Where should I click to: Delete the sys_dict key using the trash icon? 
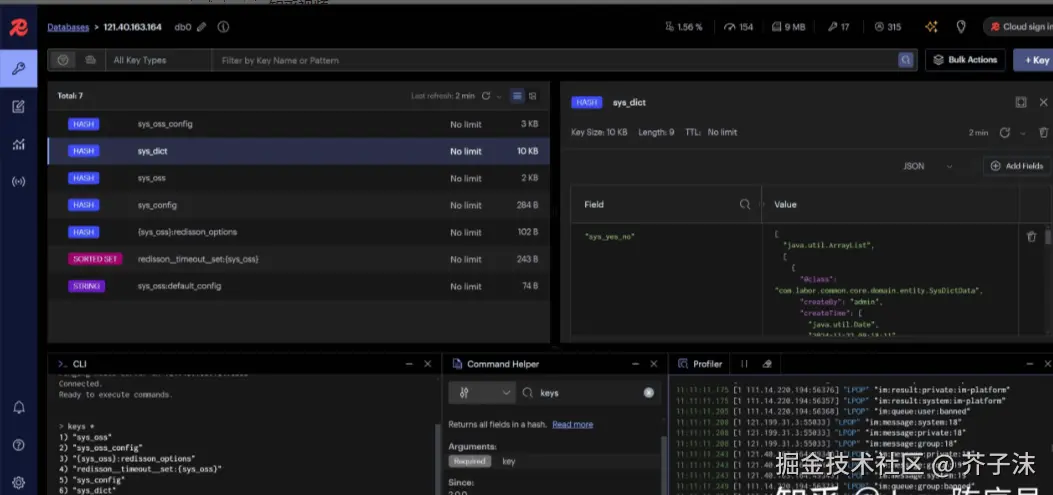[1044, 132]
